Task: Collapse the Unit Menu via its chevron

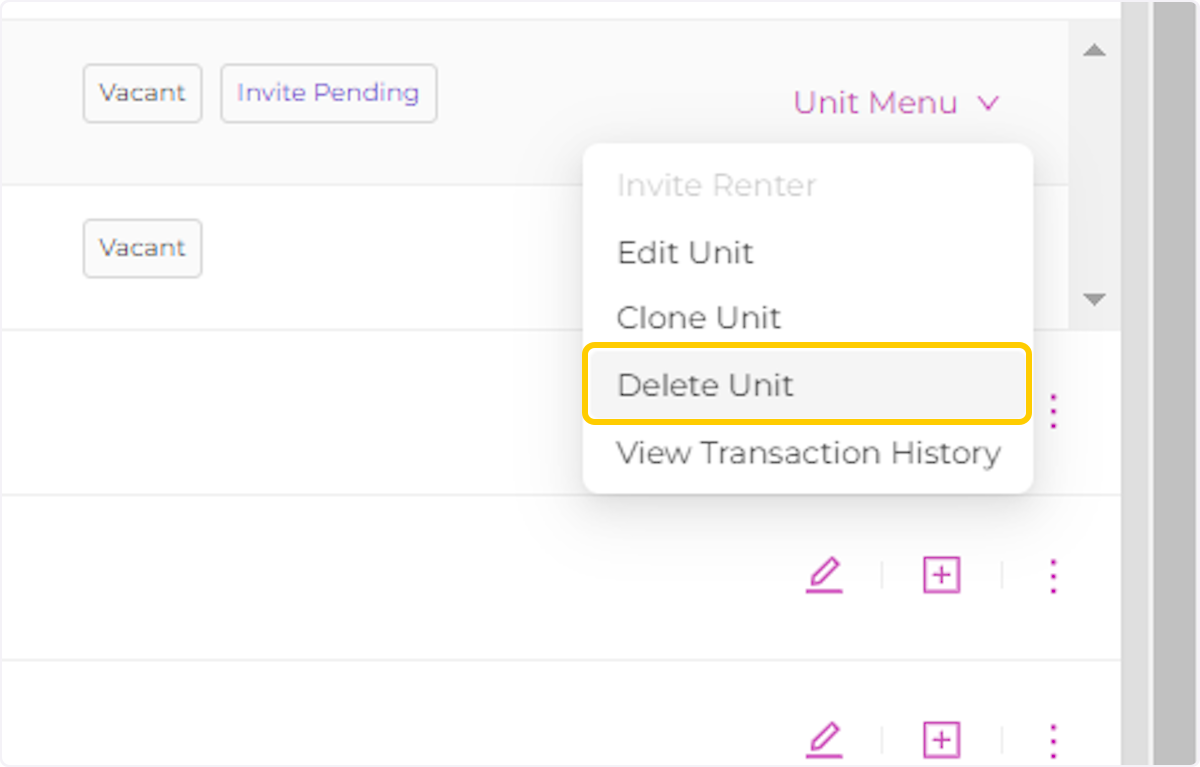Action: coord(988,103)
